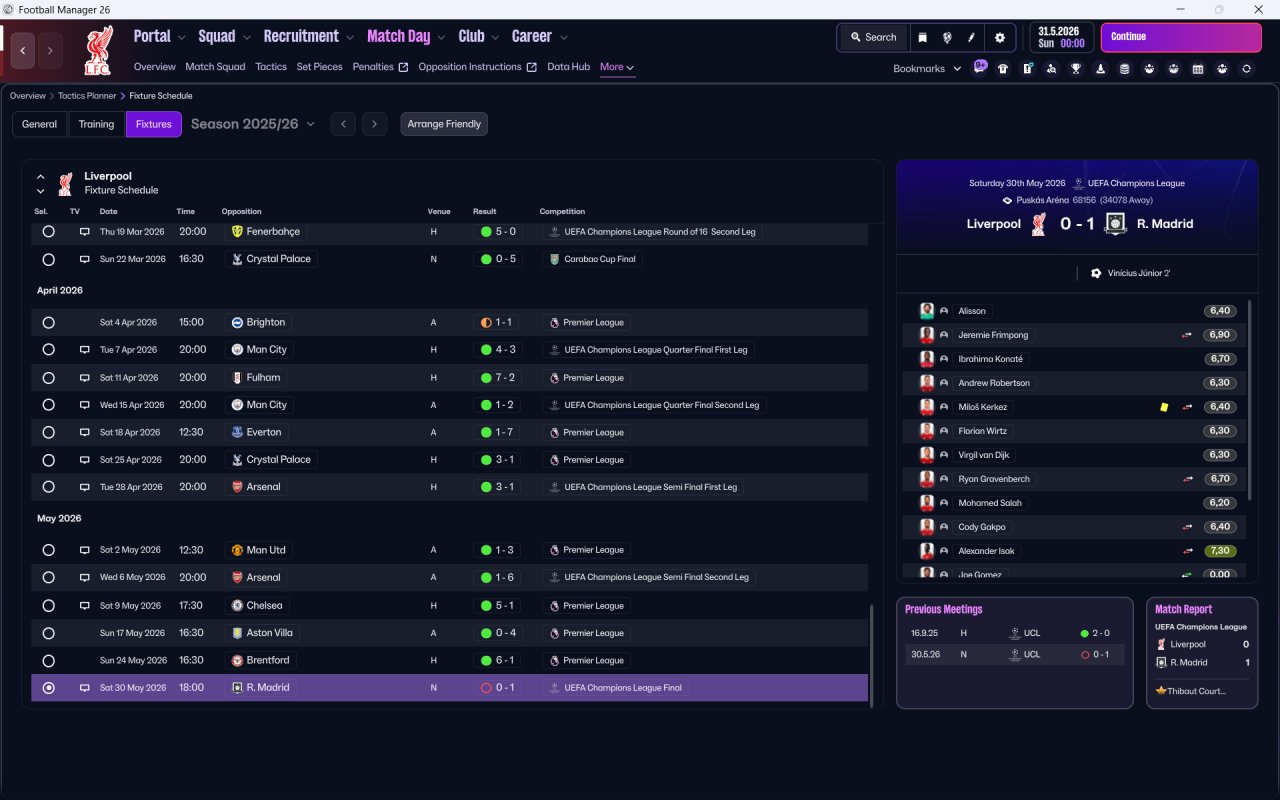
Task: Open the Bookmarks dropdown
Action: point(927,69)
